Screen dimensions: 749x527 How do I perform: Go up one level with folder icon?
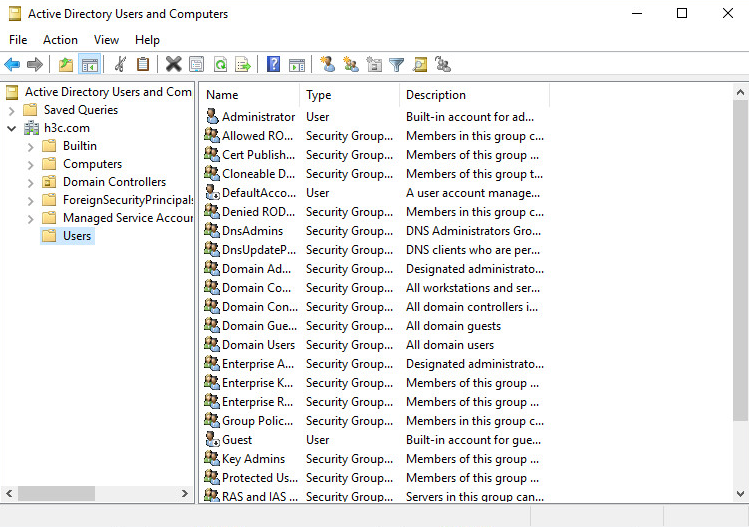(66, 64)
